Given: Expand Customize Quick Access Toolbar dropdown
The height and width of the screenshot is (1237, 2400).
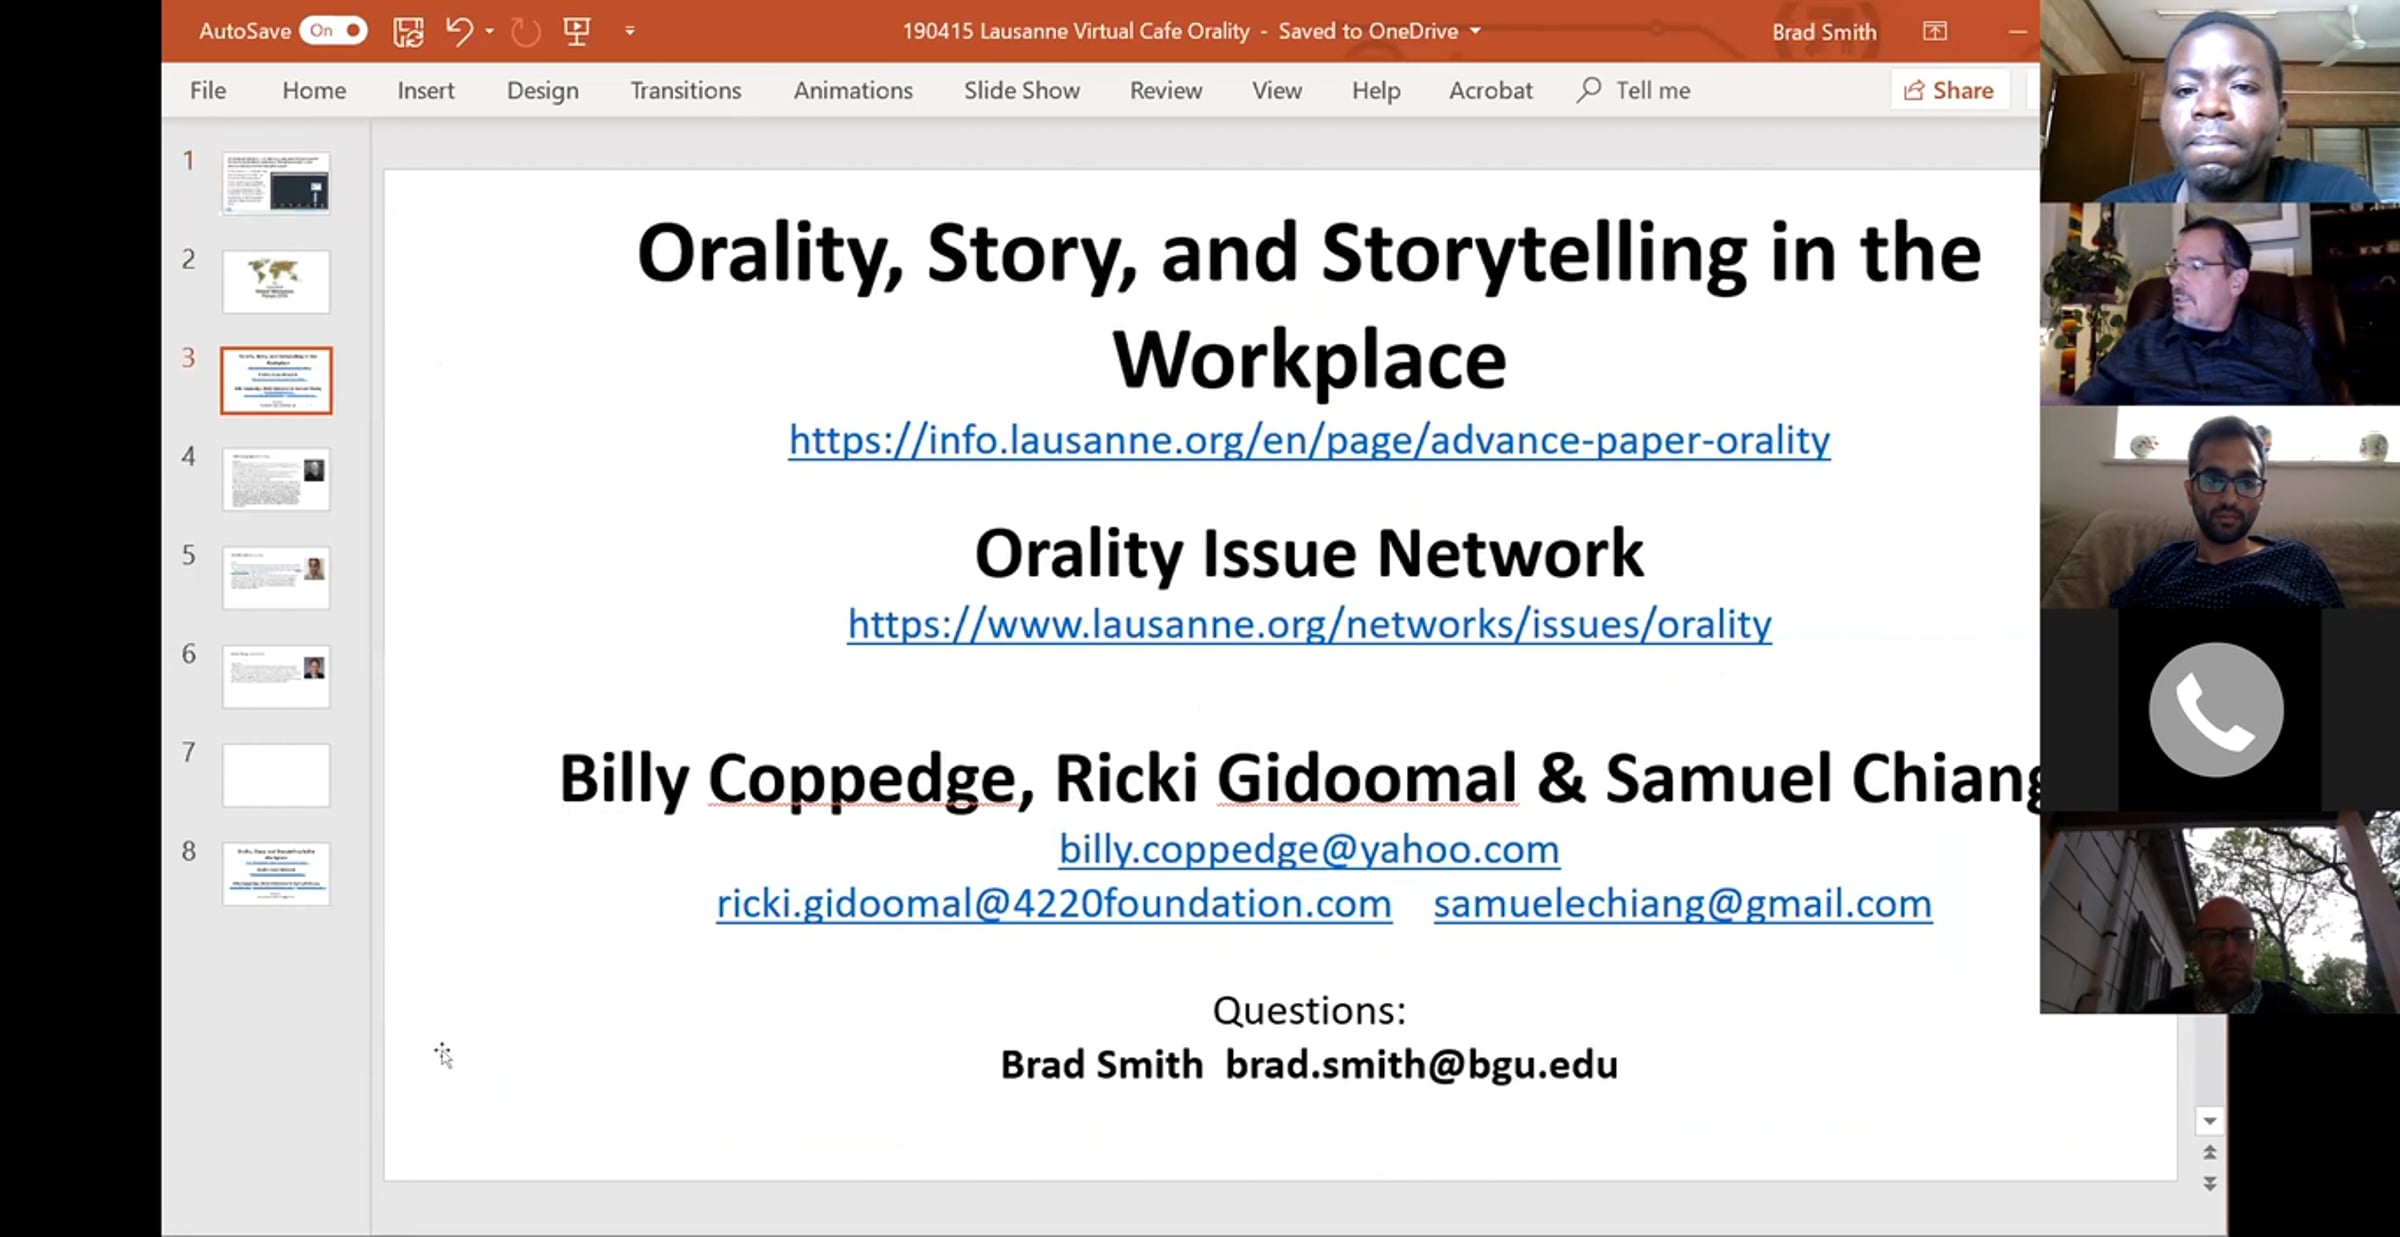Looking at the screenshot, I should point(630,32).
